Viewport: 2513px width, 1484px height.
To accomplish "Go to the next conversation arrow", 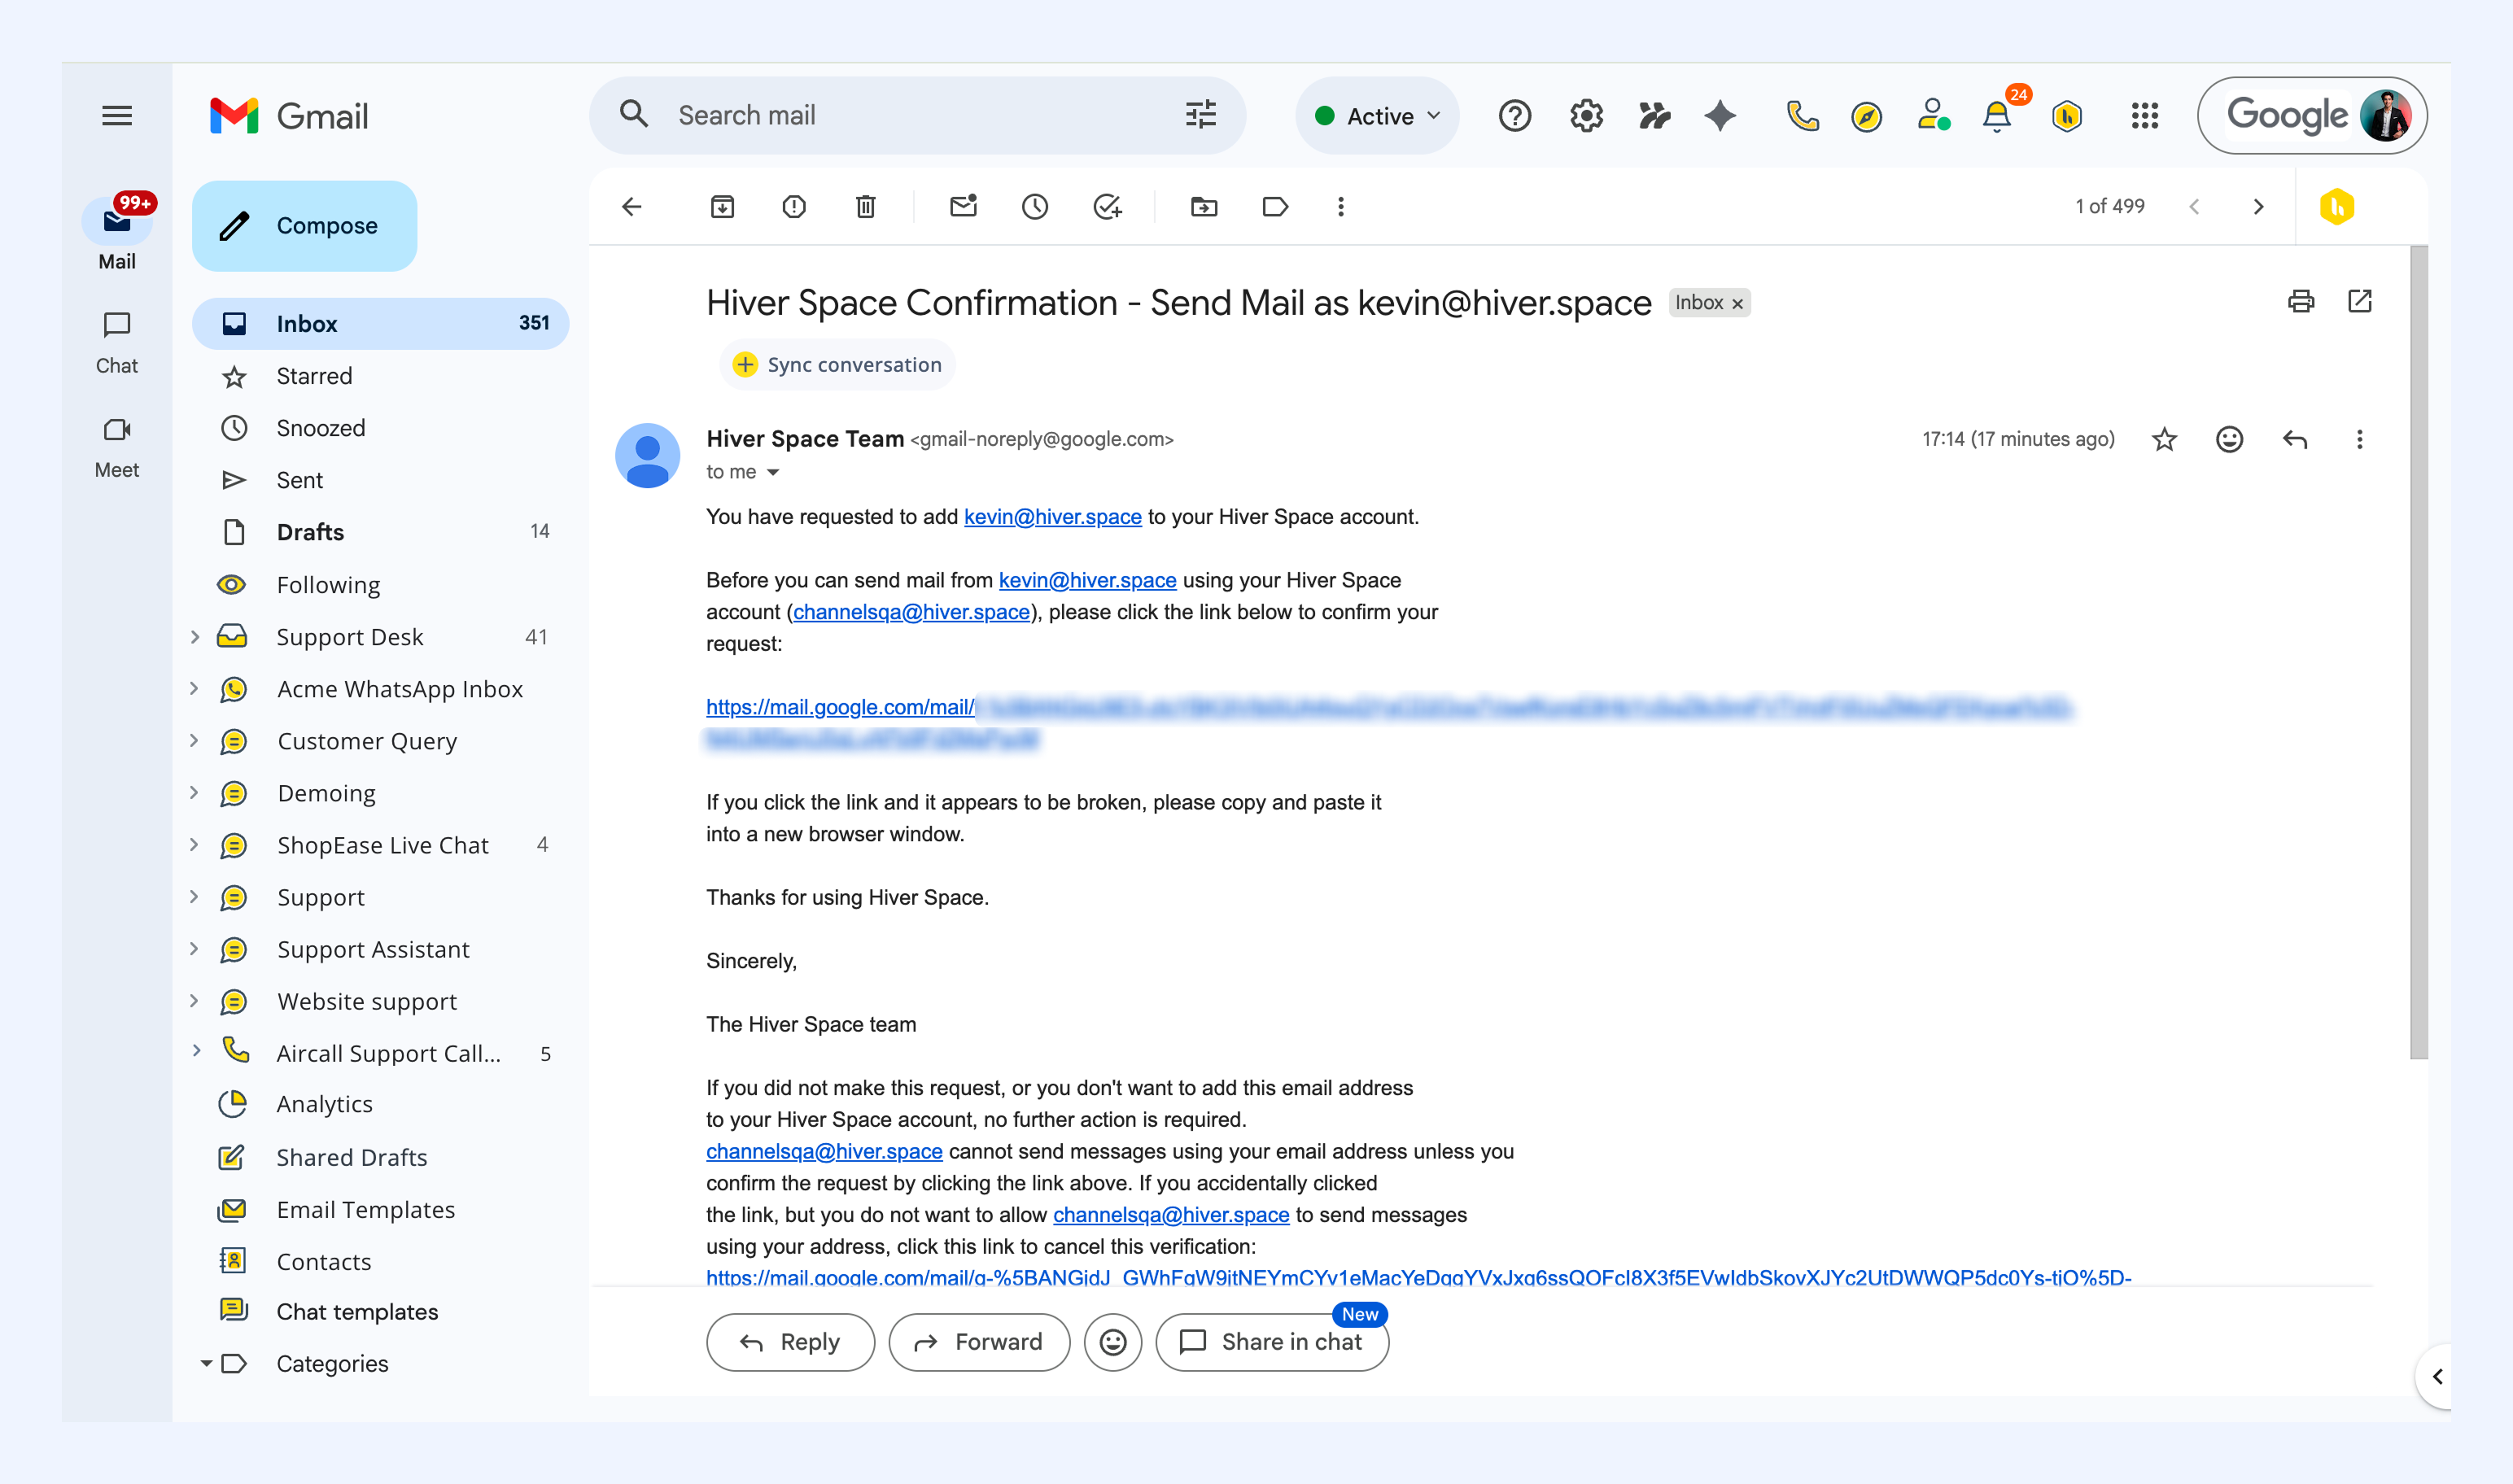I will tap(2258, 207).
